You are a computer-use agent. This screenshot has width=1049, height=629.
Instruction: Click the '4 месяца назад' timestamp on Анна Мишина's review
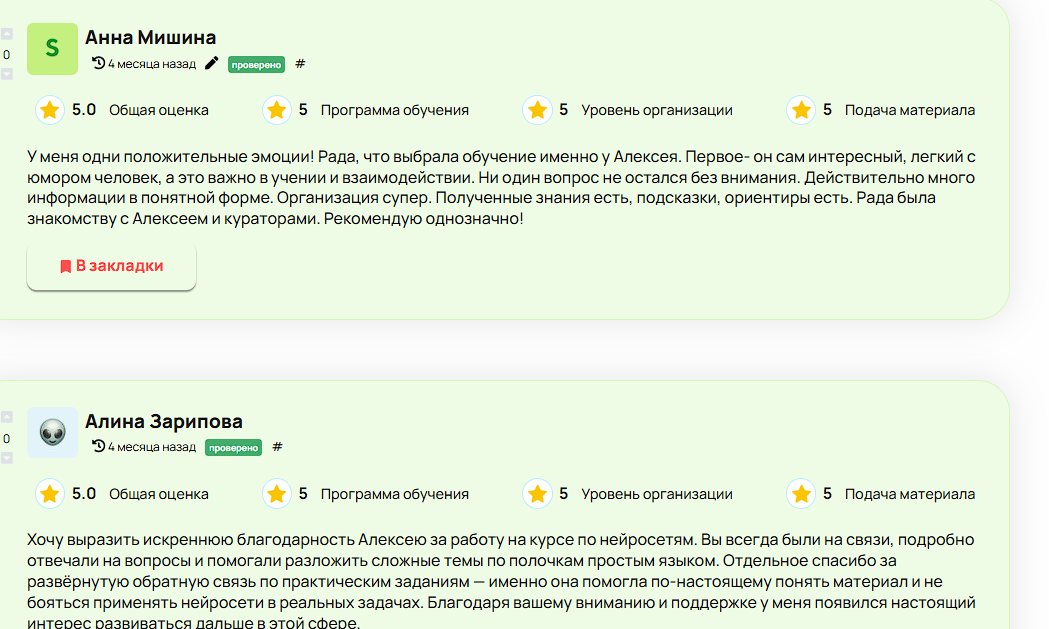(x=152, y=64)
